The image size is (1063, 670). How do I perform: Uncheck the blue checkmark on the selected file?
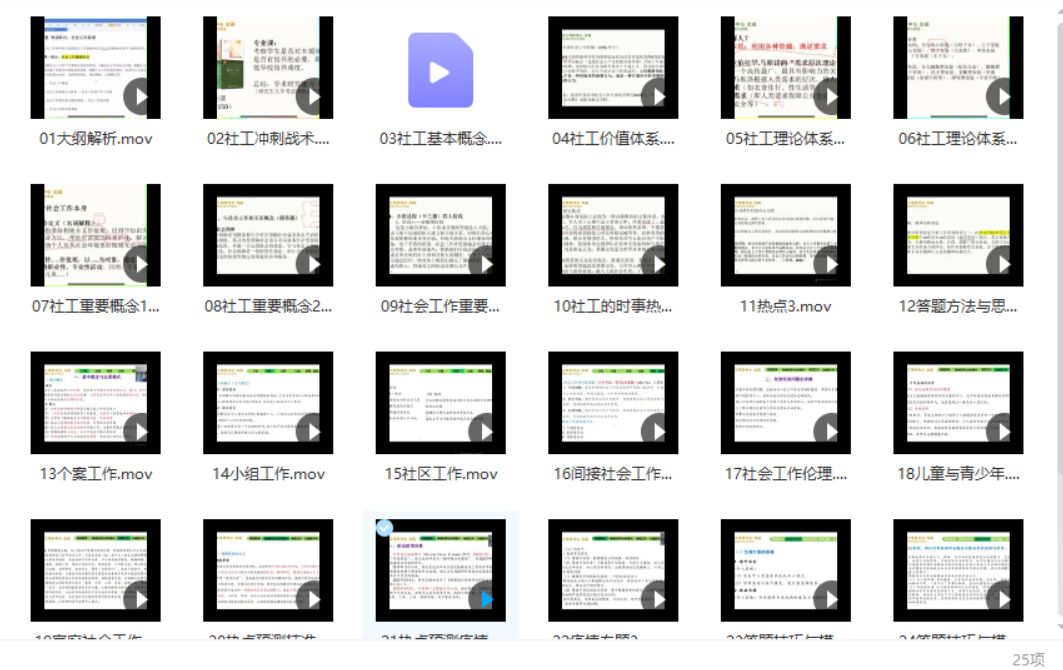384,528
